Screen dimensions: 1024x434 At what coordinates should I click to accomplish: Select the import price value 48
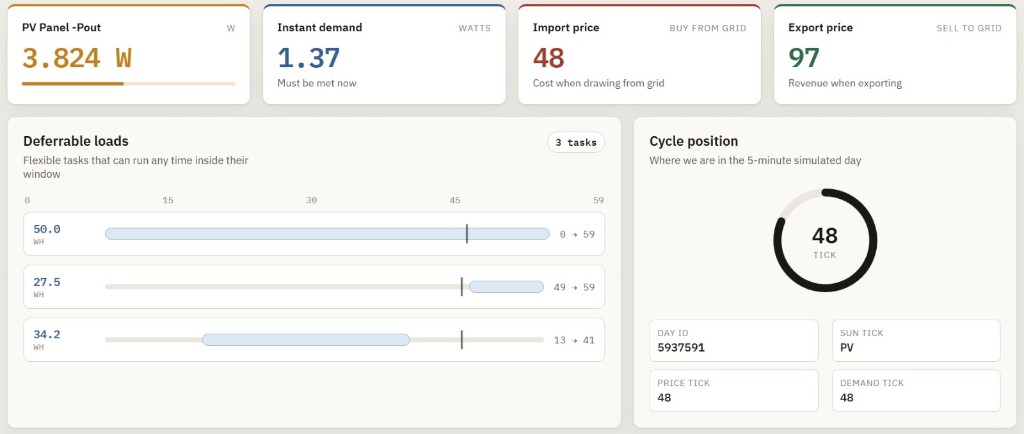tap(549, 58)
